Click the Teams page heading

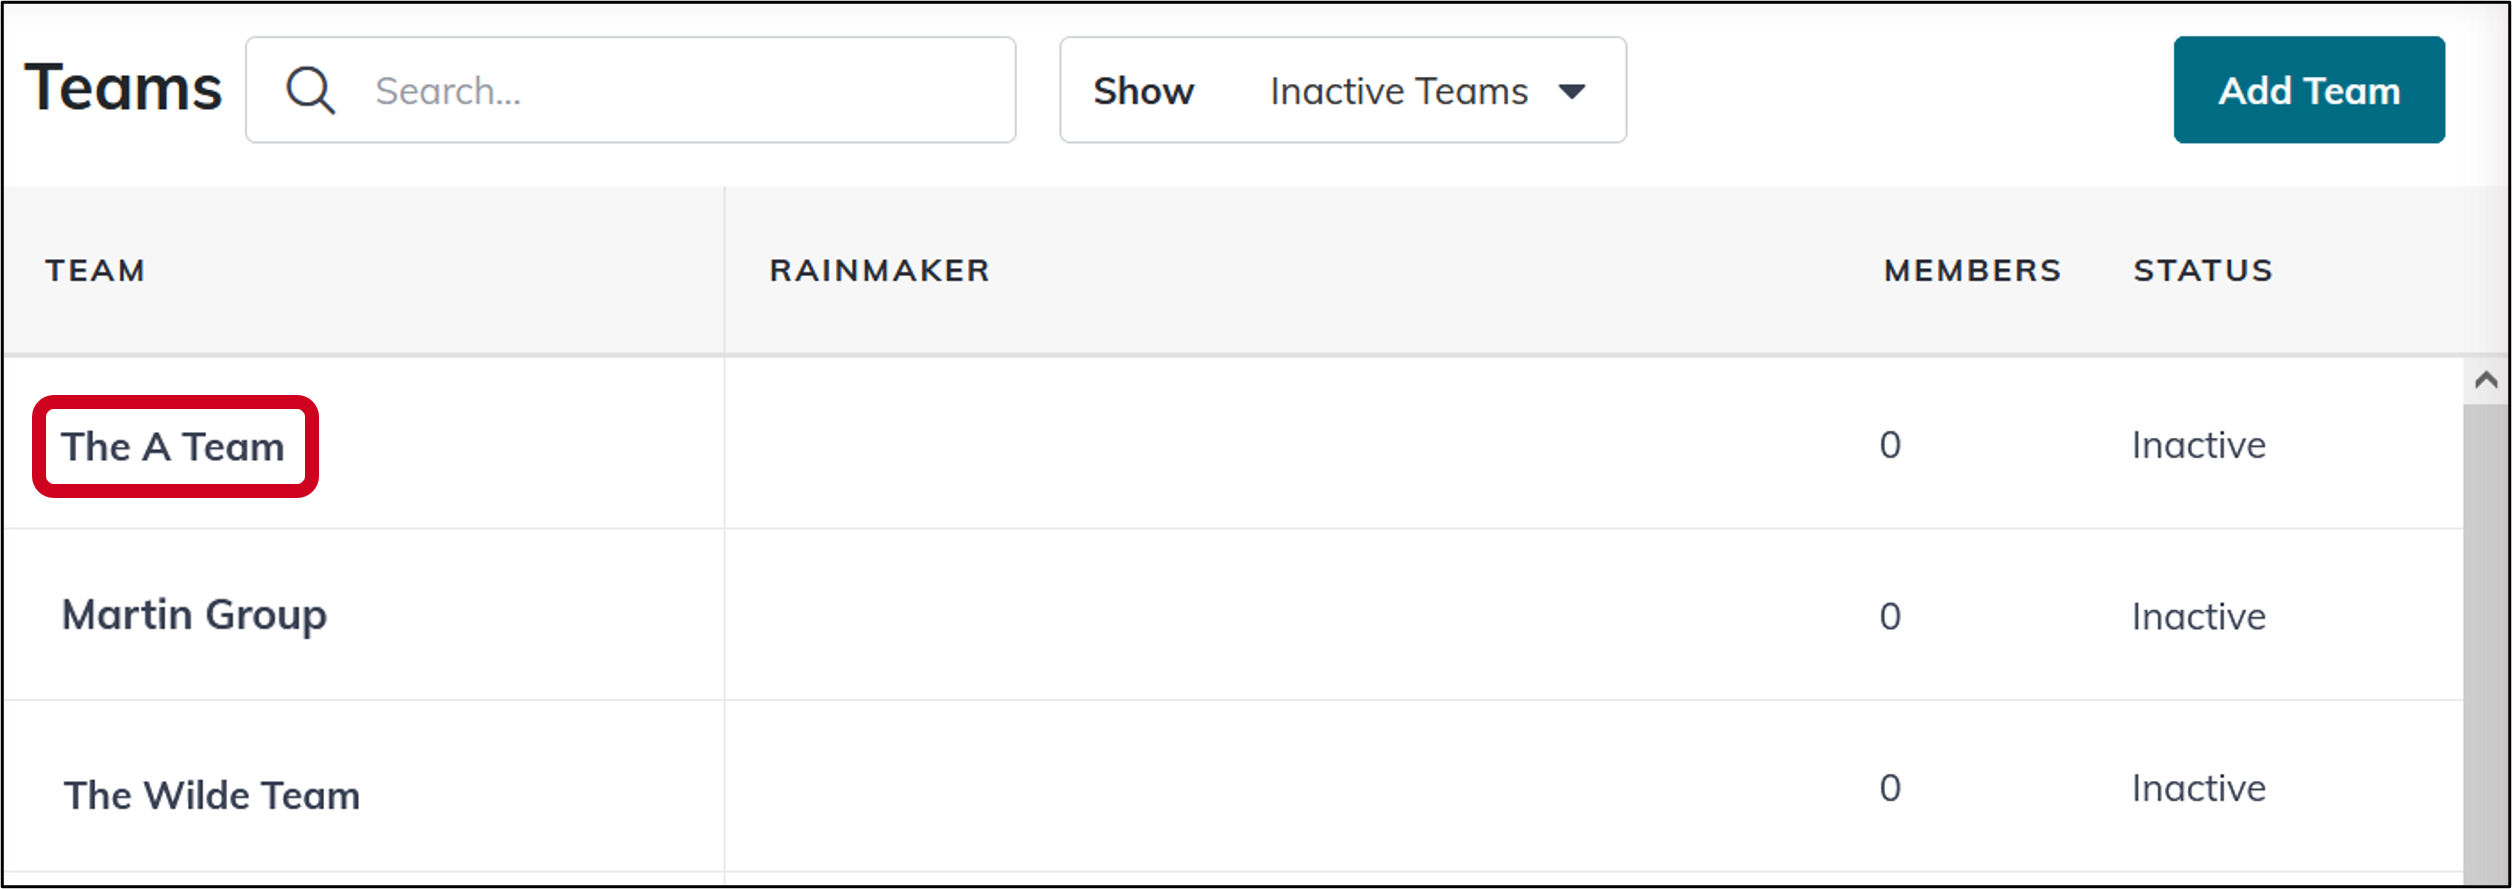click(123, 86)
